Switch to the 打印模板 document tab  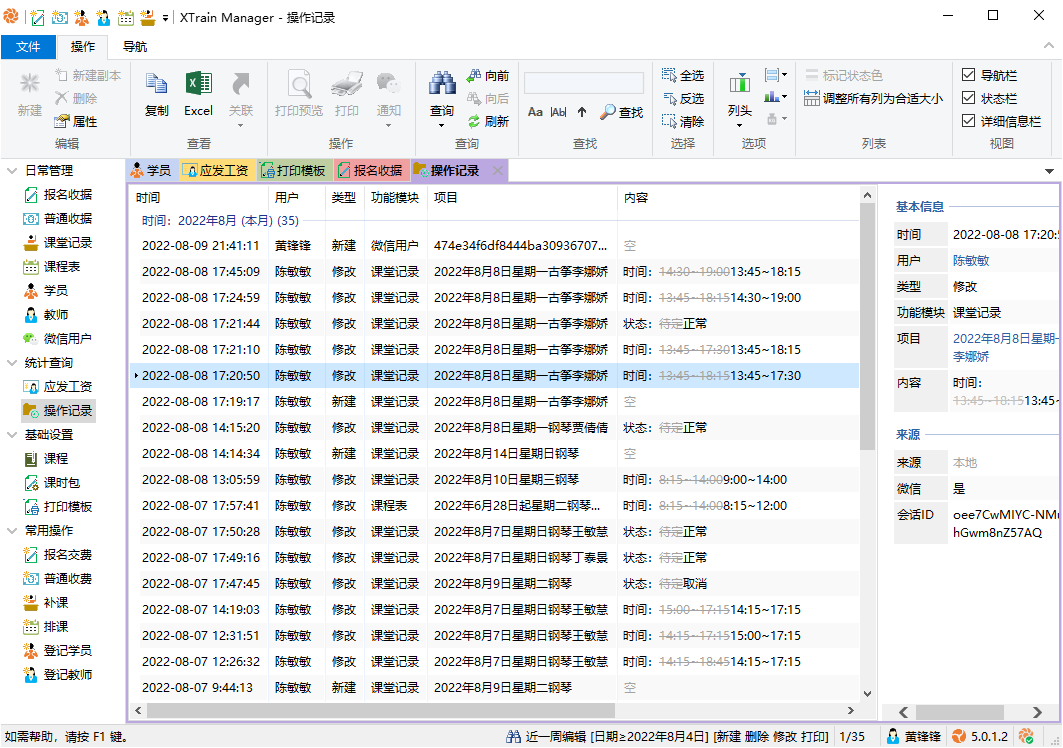pyautogui.click(x=294, y=170)
